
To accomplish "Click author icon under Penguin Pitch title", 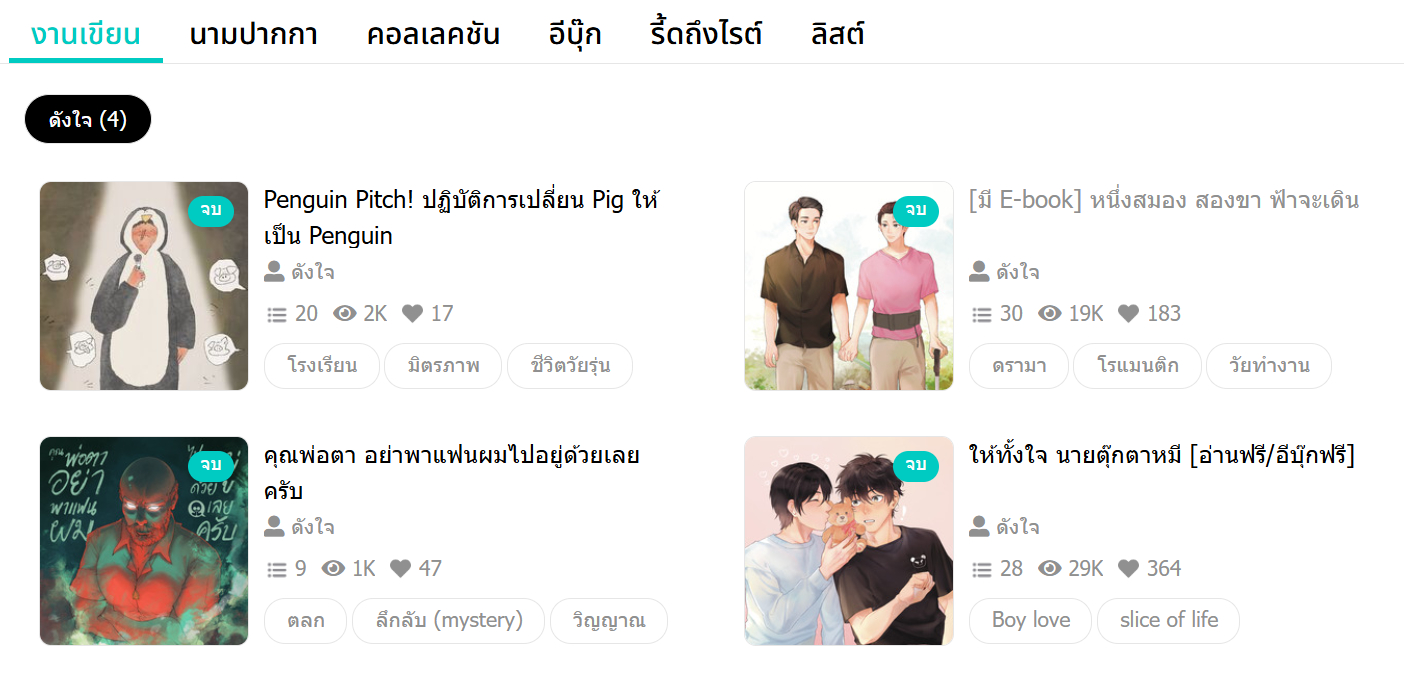I will 275,272.
